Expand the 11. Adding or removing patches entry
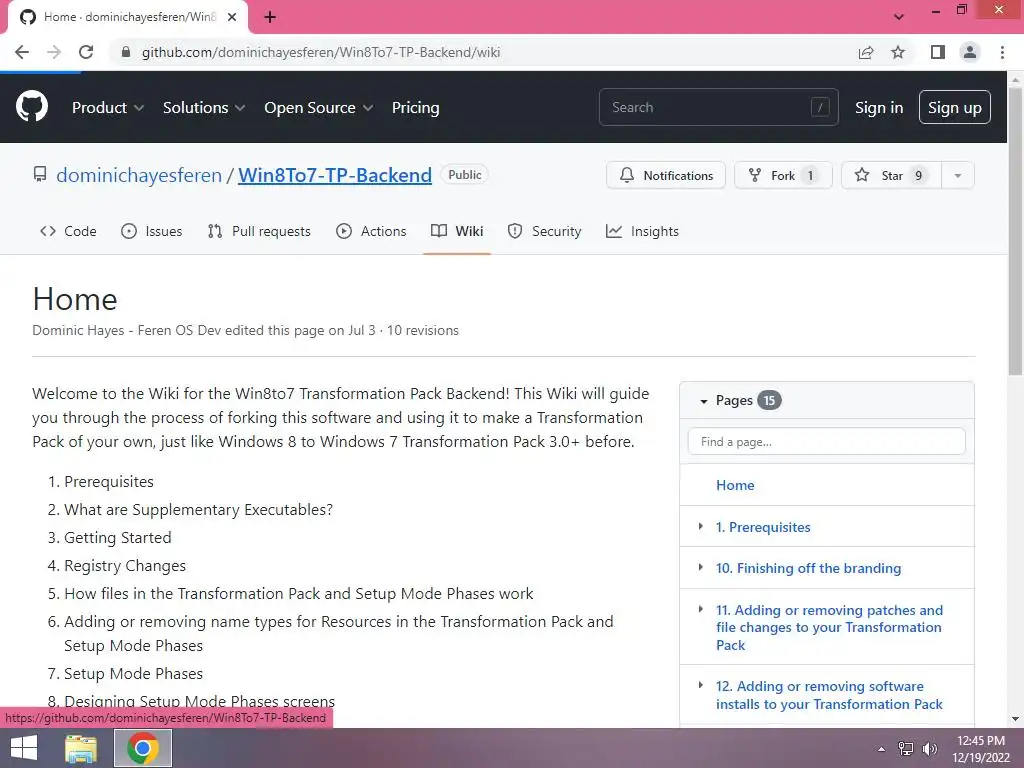This screenshot has height=768, width=1024. [x=701, y=609]
